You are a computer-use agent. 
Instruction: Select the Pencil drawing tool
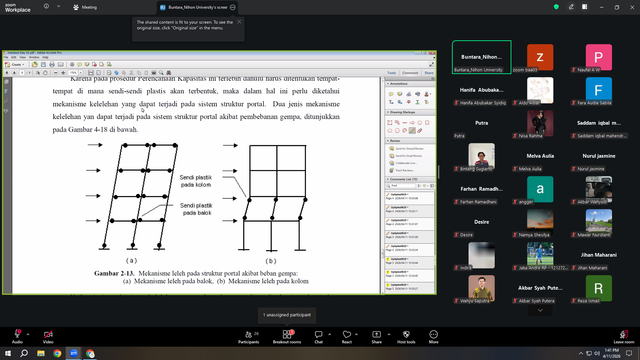412,131
